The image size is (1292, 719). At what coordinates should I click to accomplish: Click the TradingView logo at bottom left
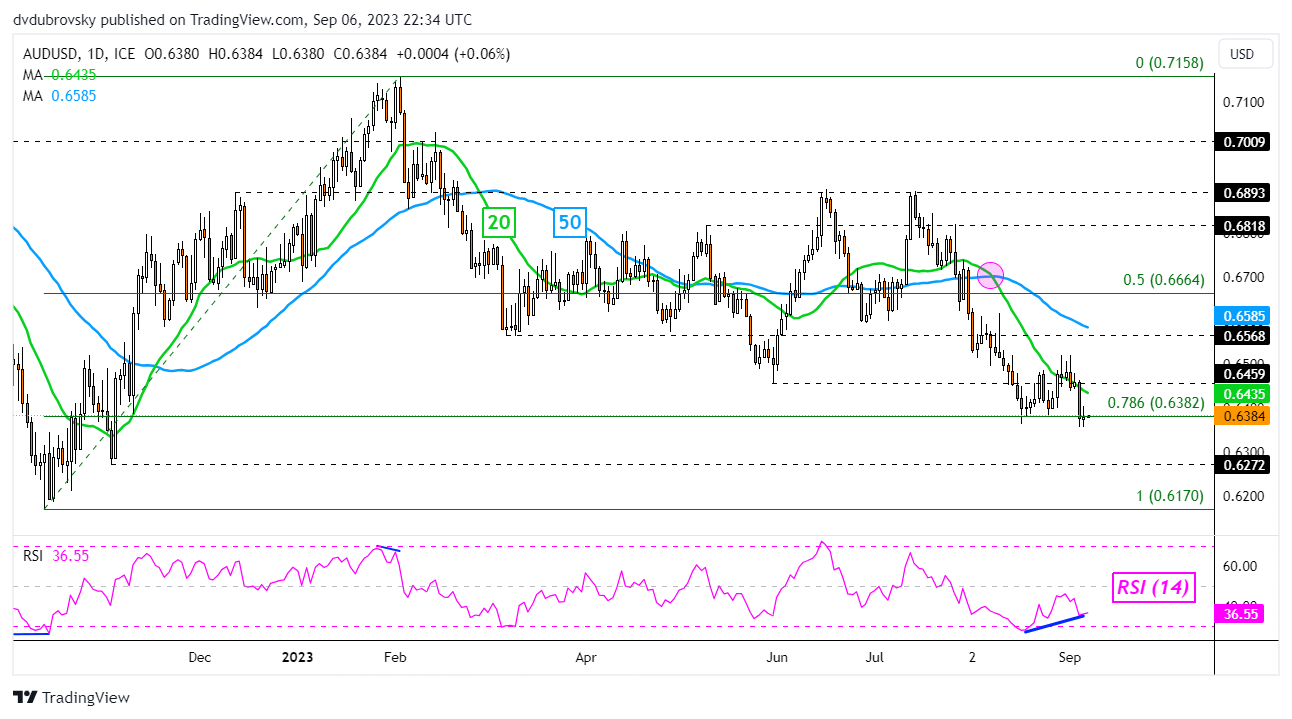[71, 697]
